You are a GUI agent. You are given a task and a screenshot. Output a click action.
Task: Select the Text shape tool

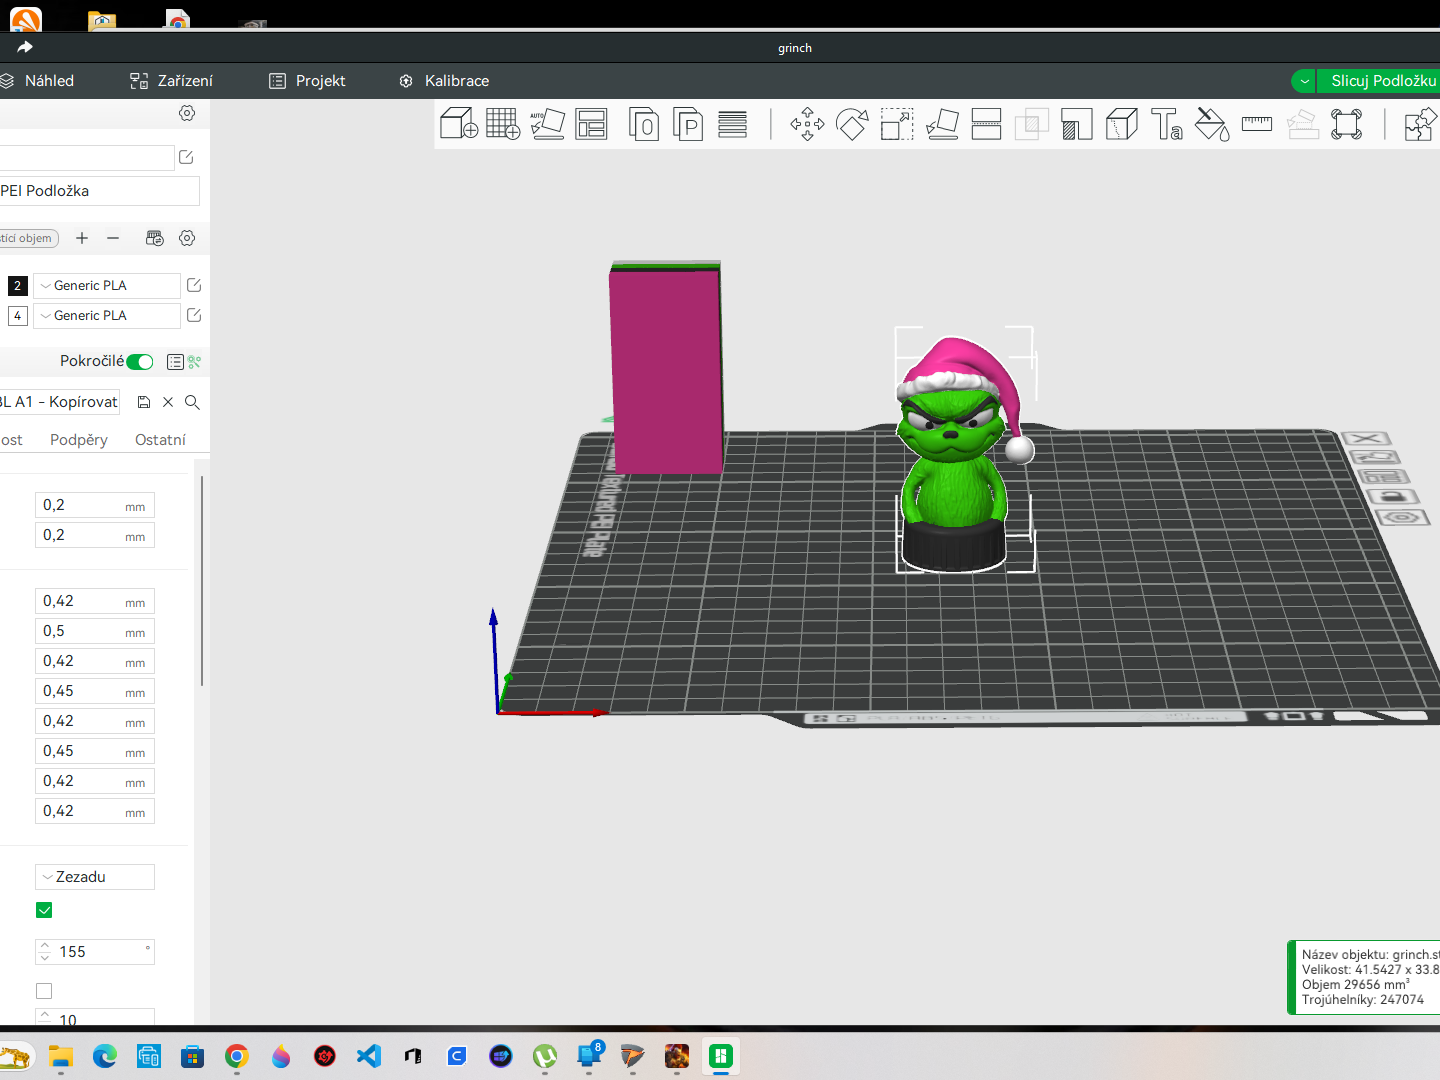coord(1167,124)
